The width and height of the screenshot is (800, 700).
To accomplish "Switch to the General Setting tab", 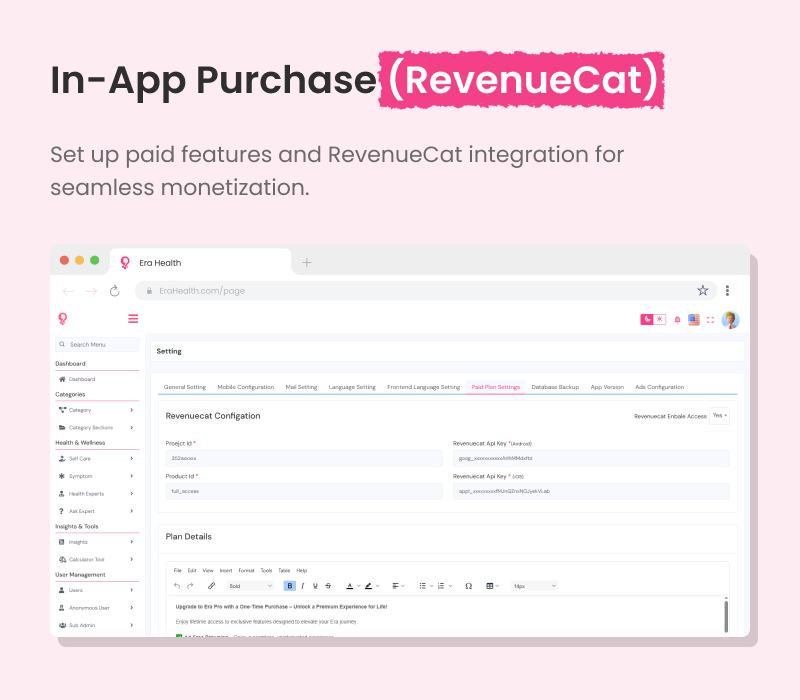I will [x=185, y=387].
